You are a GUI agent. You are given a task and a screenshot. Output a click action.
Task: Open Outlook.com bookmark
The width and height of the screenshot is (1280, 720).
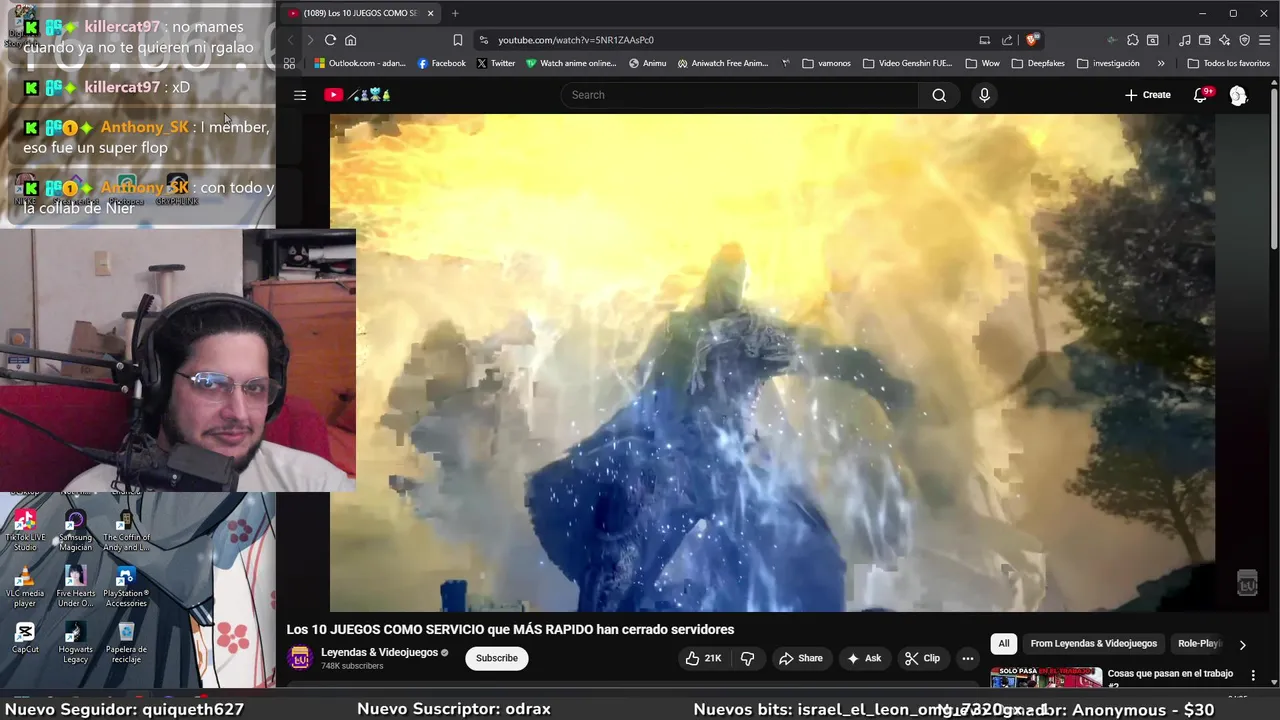[359, 63]
